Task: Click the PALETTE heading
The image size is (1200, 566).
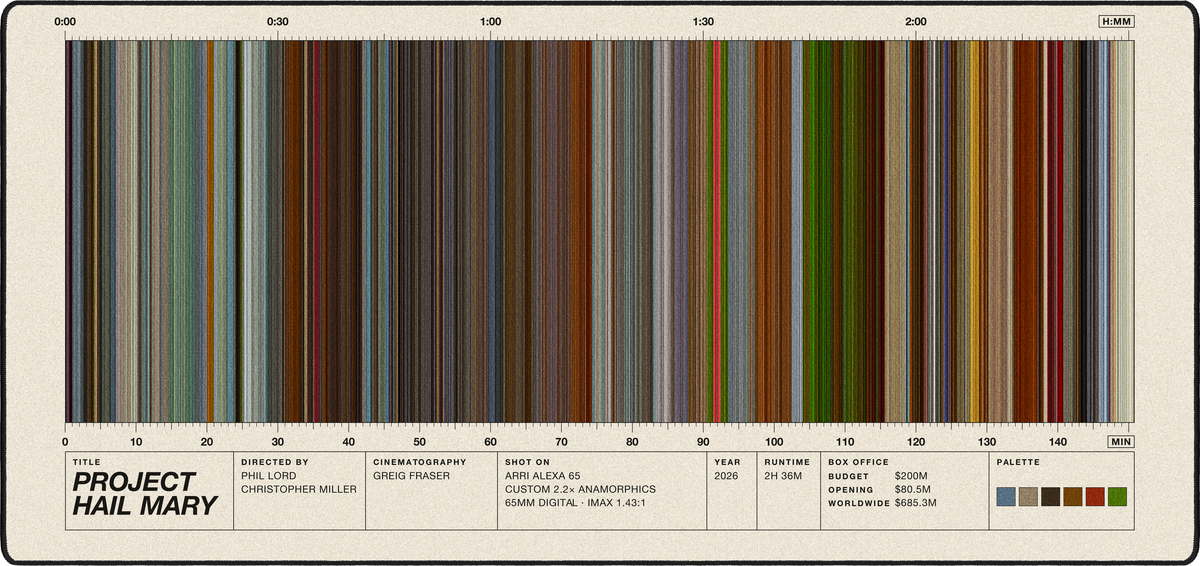Action: pos(1018,462)
